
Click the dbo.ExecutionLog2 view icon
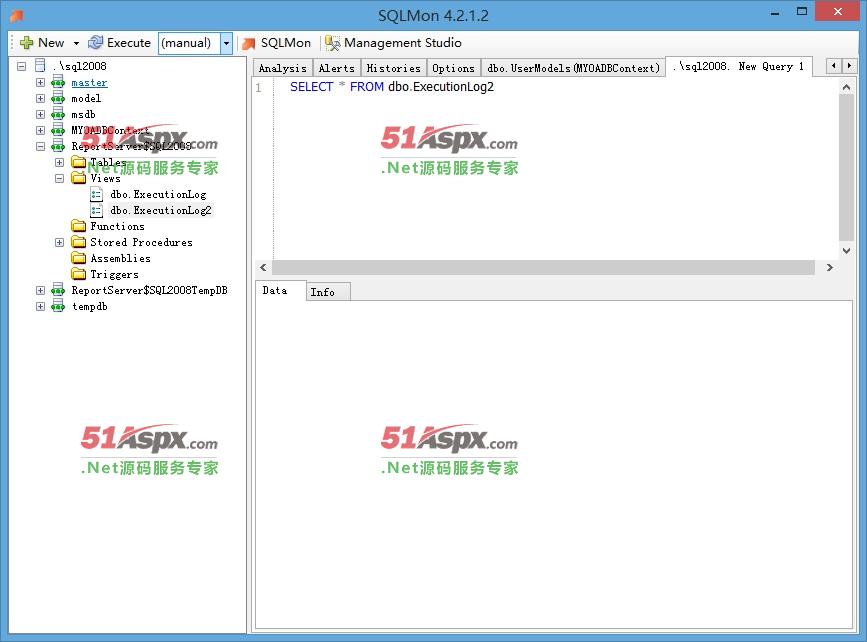coord(96,210)
